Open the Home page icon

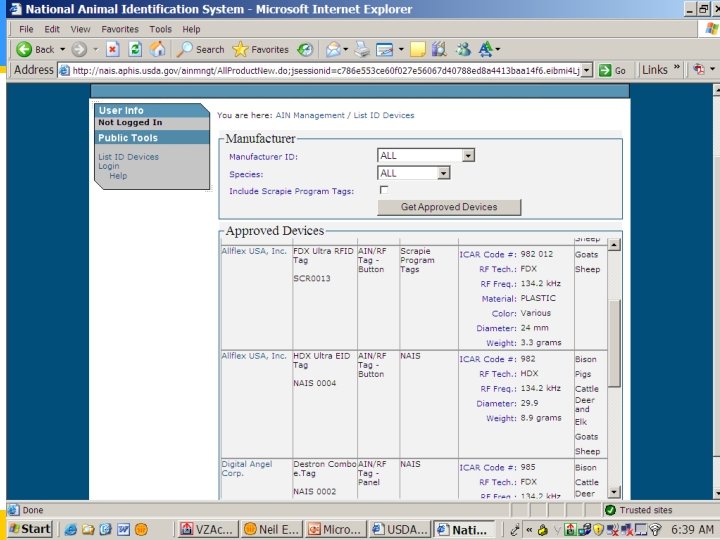(x=158, y=49)
